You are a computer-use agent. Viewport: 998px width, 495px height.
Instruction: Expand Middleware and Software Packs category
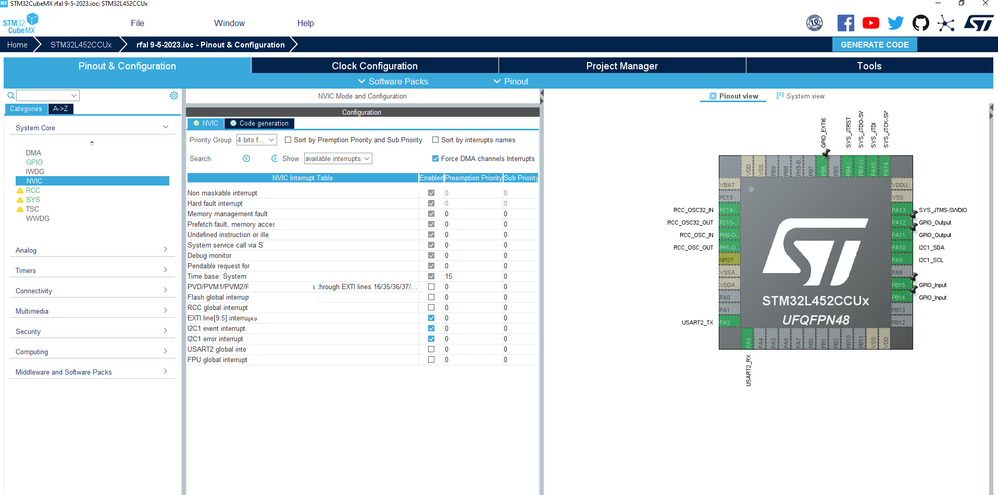(x=165, y=372)
